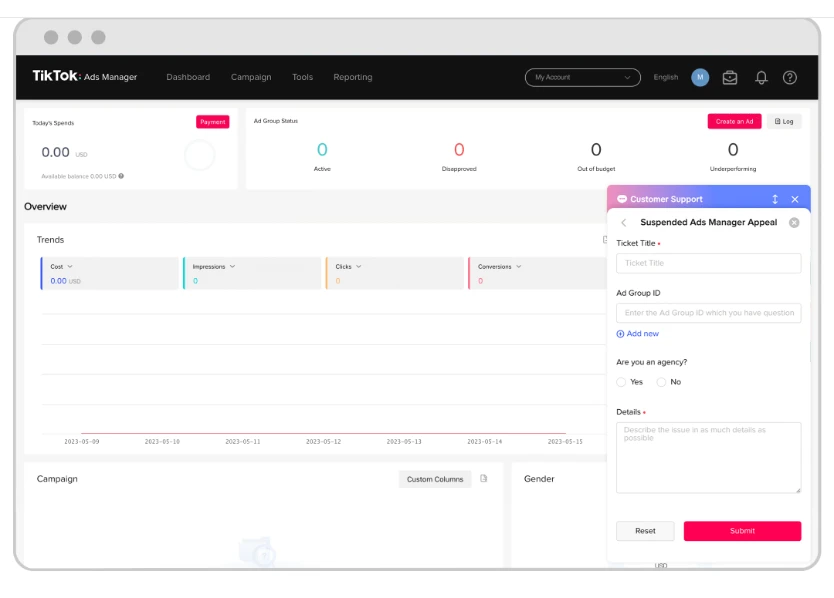Image resolution: width=834 pixels, height=598 pixels.
Task: Click the Underperforming count
Action: (733, 150)
